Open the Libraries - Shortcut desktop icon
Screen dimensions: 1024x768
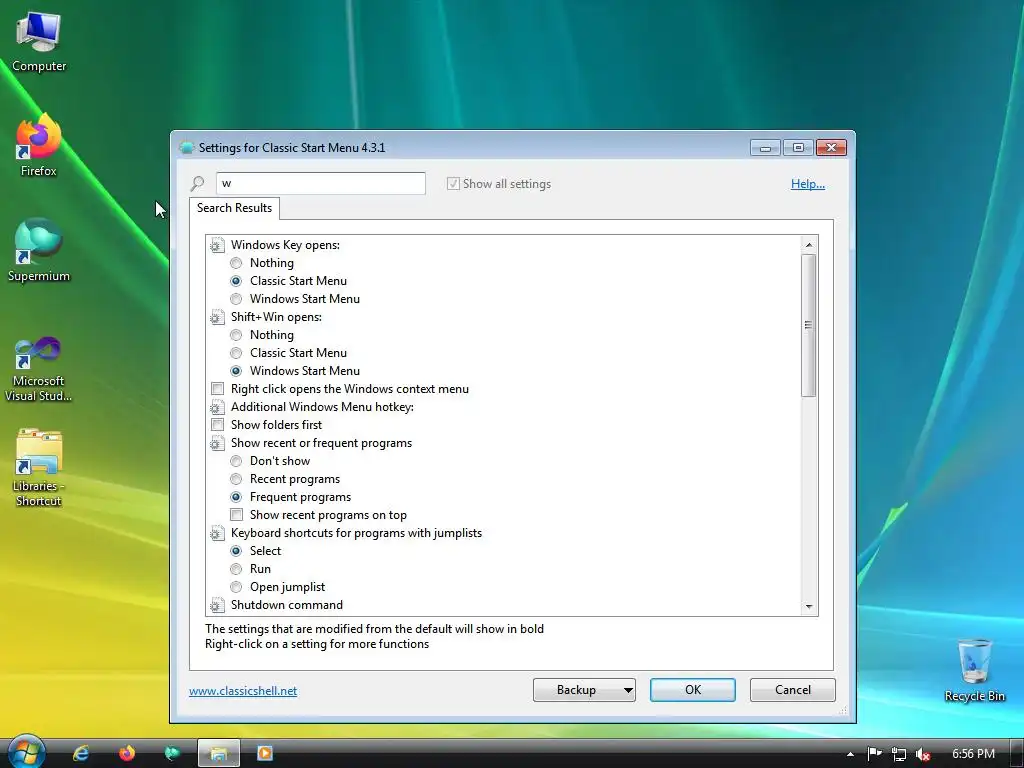click(39, 468)
